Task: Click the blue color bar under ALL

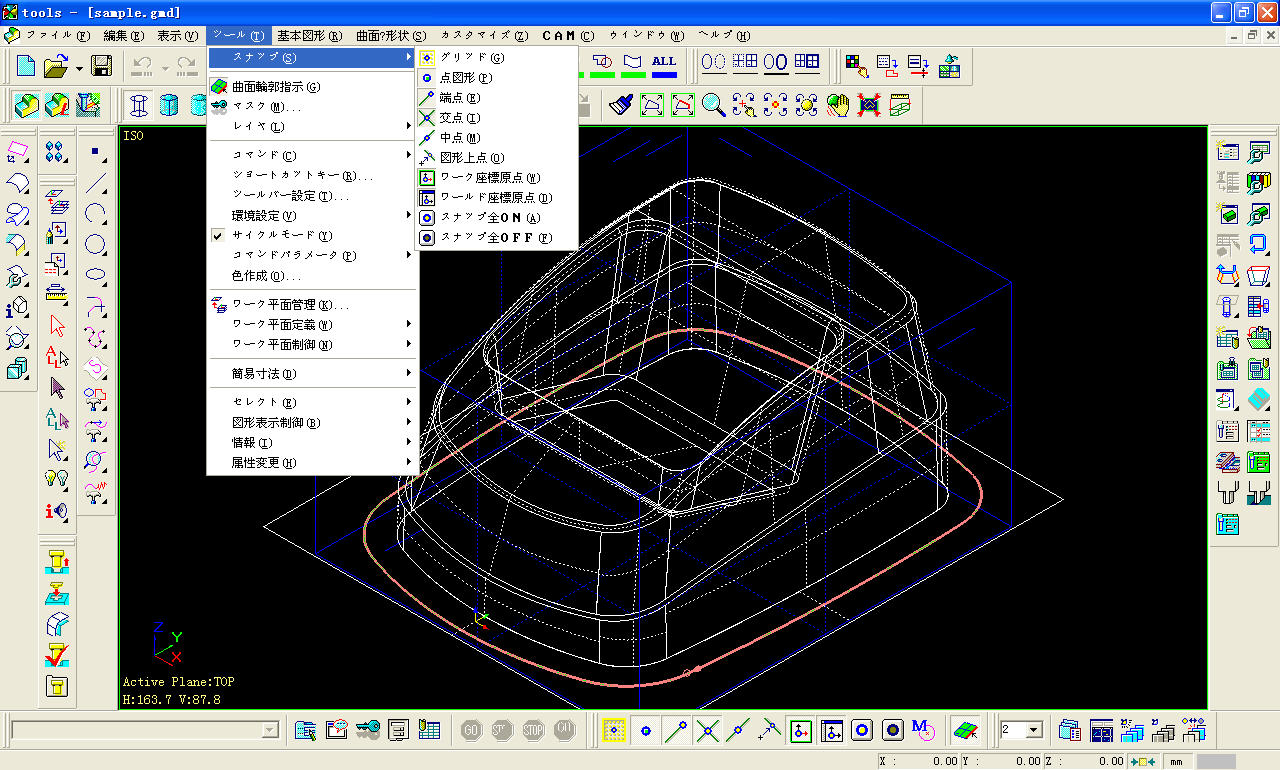Action: pyautogui.click(x=664, y=76)
